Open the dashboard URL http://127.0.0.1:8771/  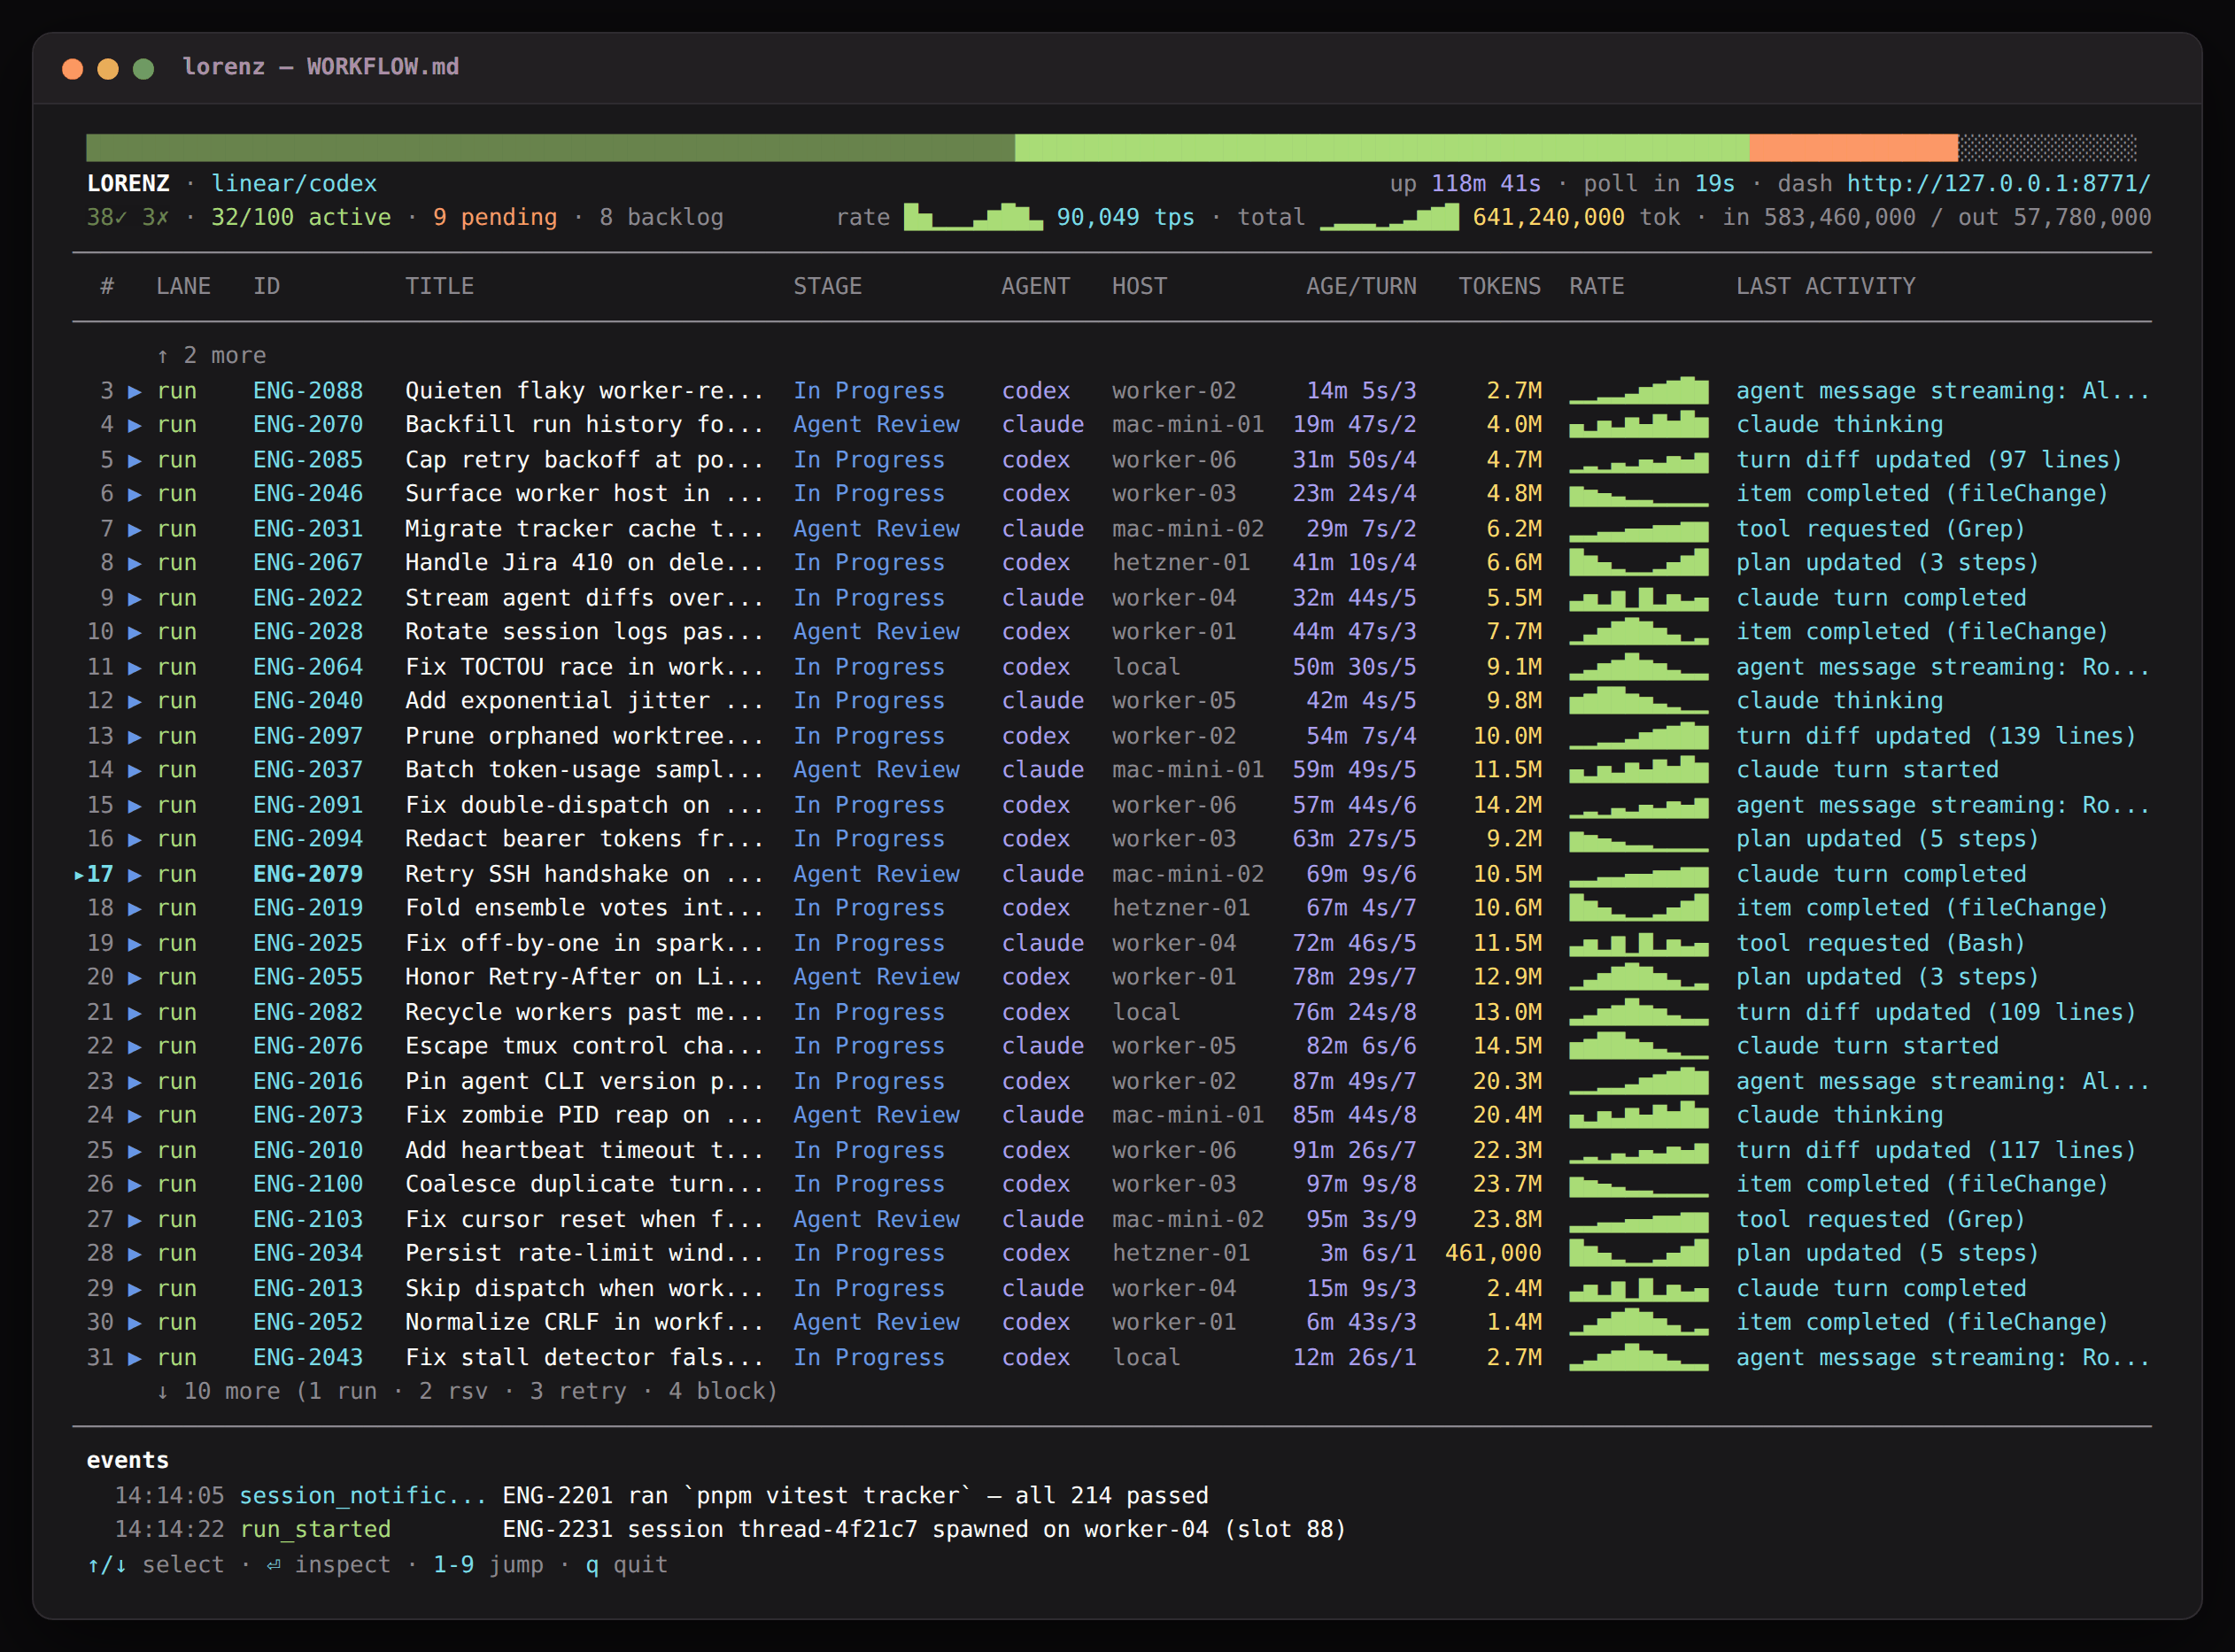pos(1997,184)
